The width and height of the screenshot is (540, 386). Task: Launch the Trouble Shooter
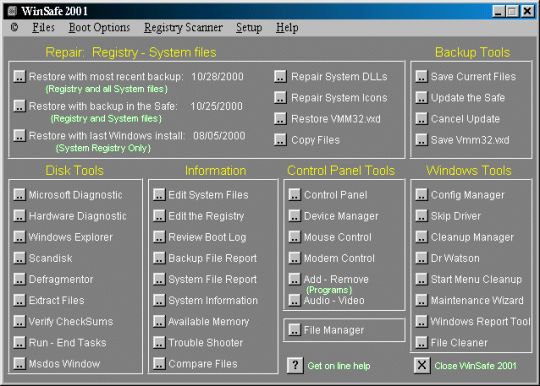(159, 342)
